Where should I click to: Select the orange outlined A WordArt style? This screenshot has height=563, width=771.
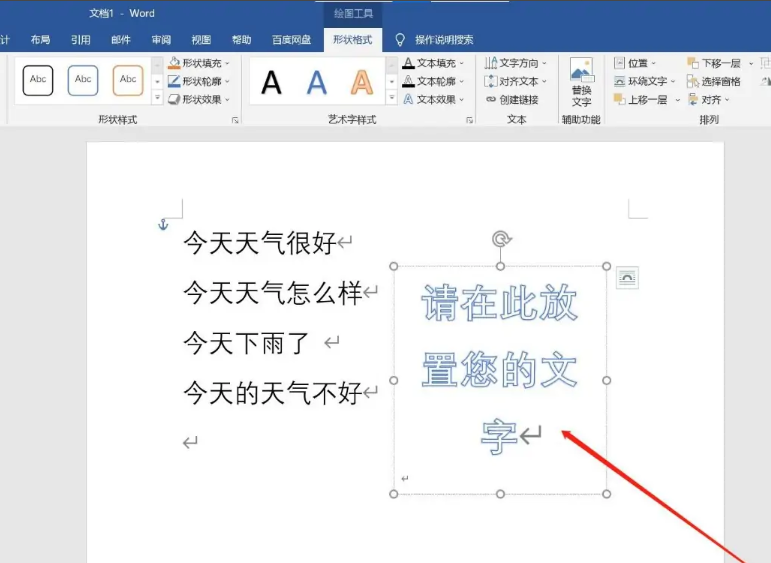[x=362, y=82]
